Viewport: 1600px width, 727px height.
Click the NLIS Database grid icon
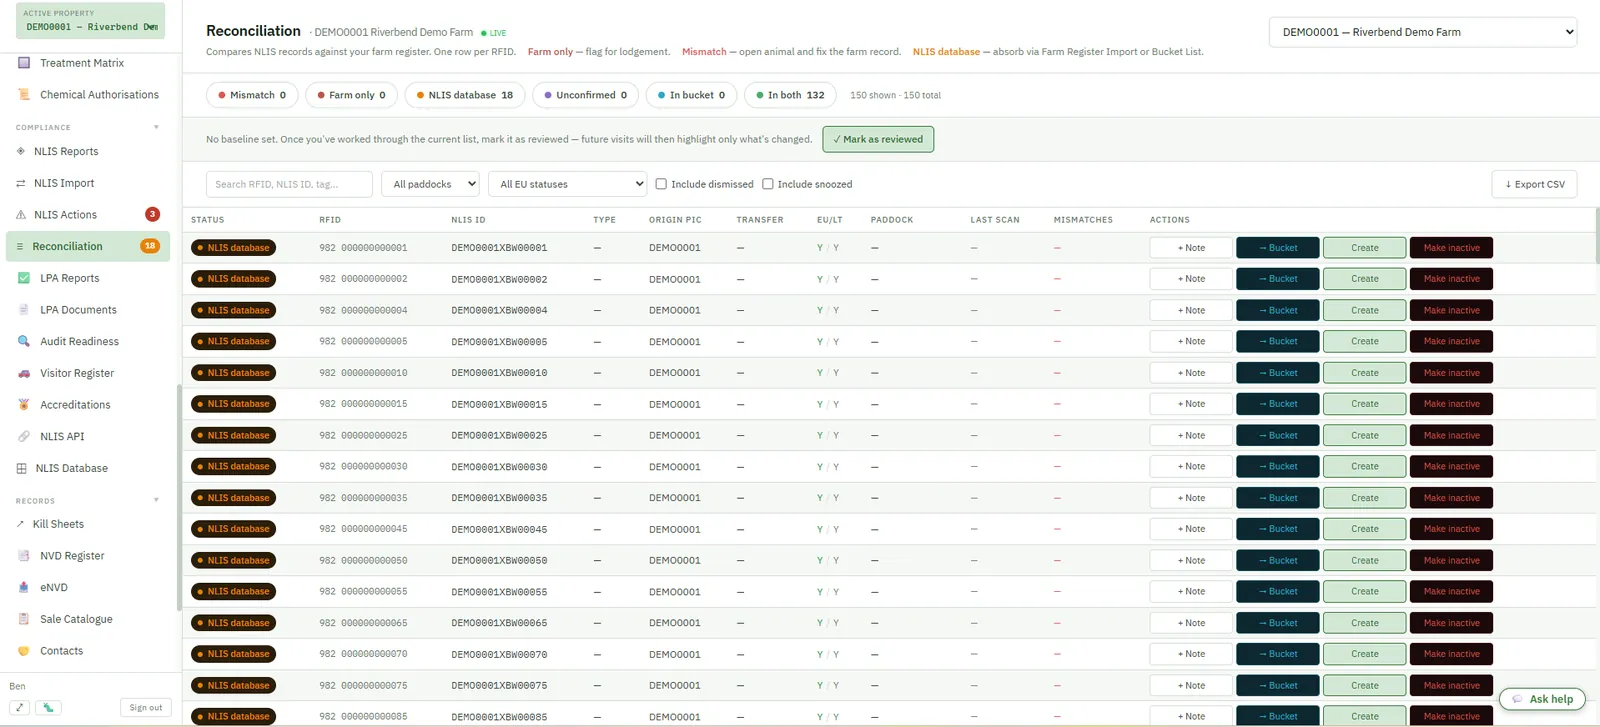(x=22, y=468)
